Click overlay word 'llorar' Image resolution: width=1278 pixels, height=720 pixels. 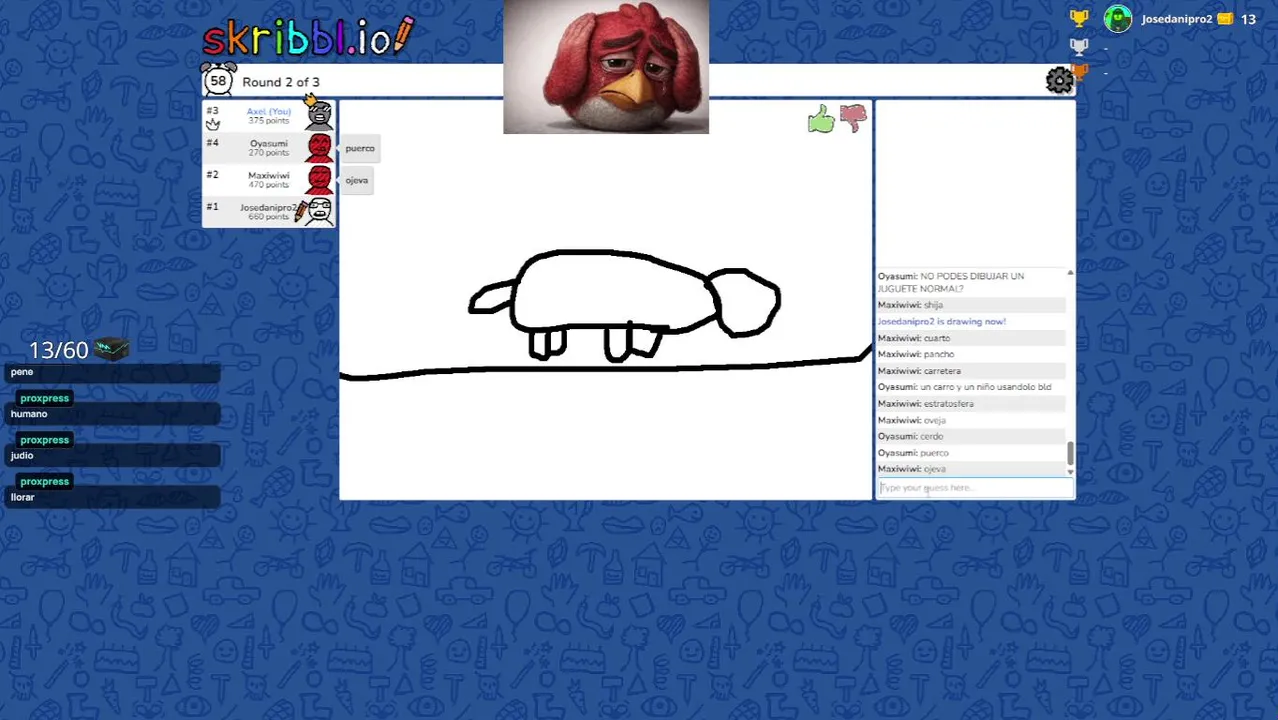(22, 497)
